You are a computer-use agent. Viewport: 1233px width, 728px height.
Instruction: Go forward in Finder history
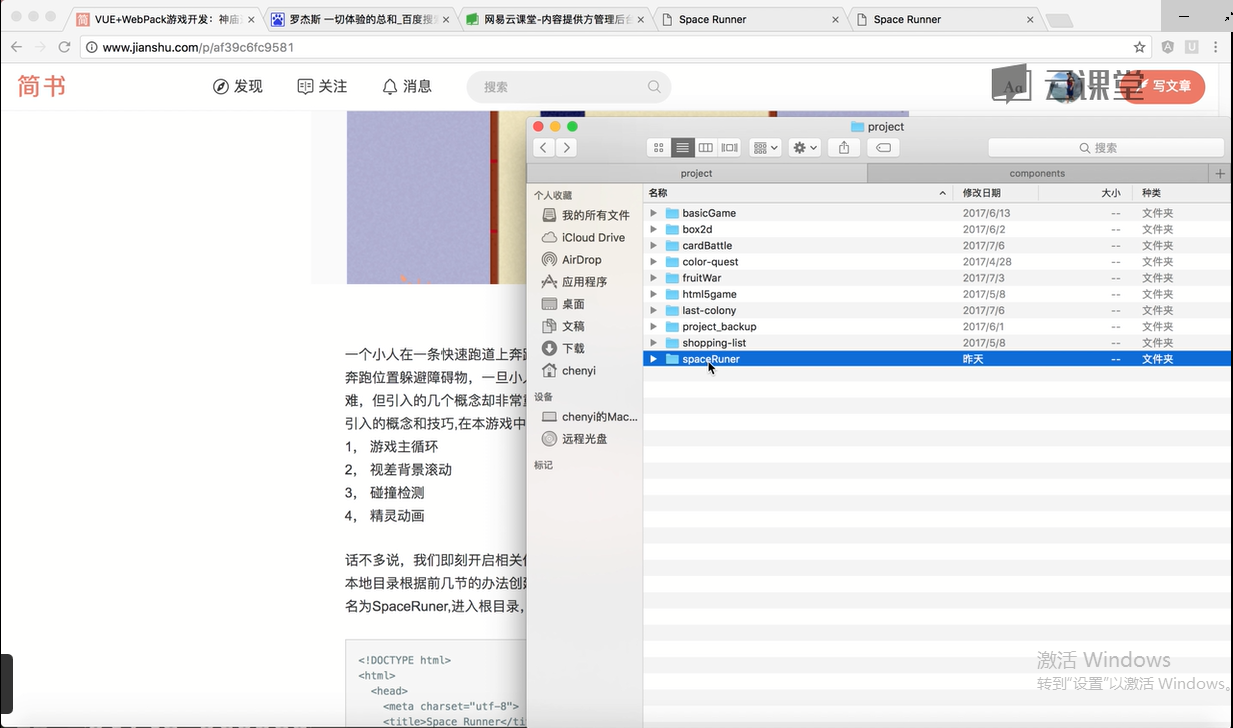point(566,148)
